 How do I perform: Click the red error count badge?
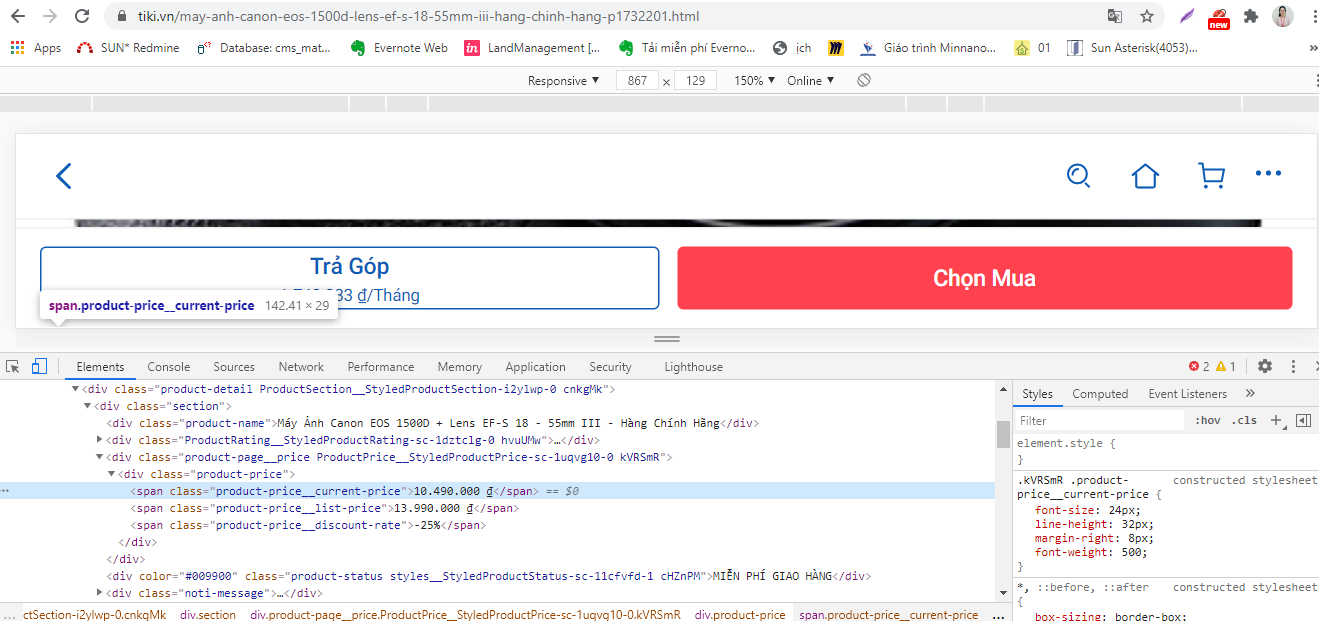click(1198, 366)
